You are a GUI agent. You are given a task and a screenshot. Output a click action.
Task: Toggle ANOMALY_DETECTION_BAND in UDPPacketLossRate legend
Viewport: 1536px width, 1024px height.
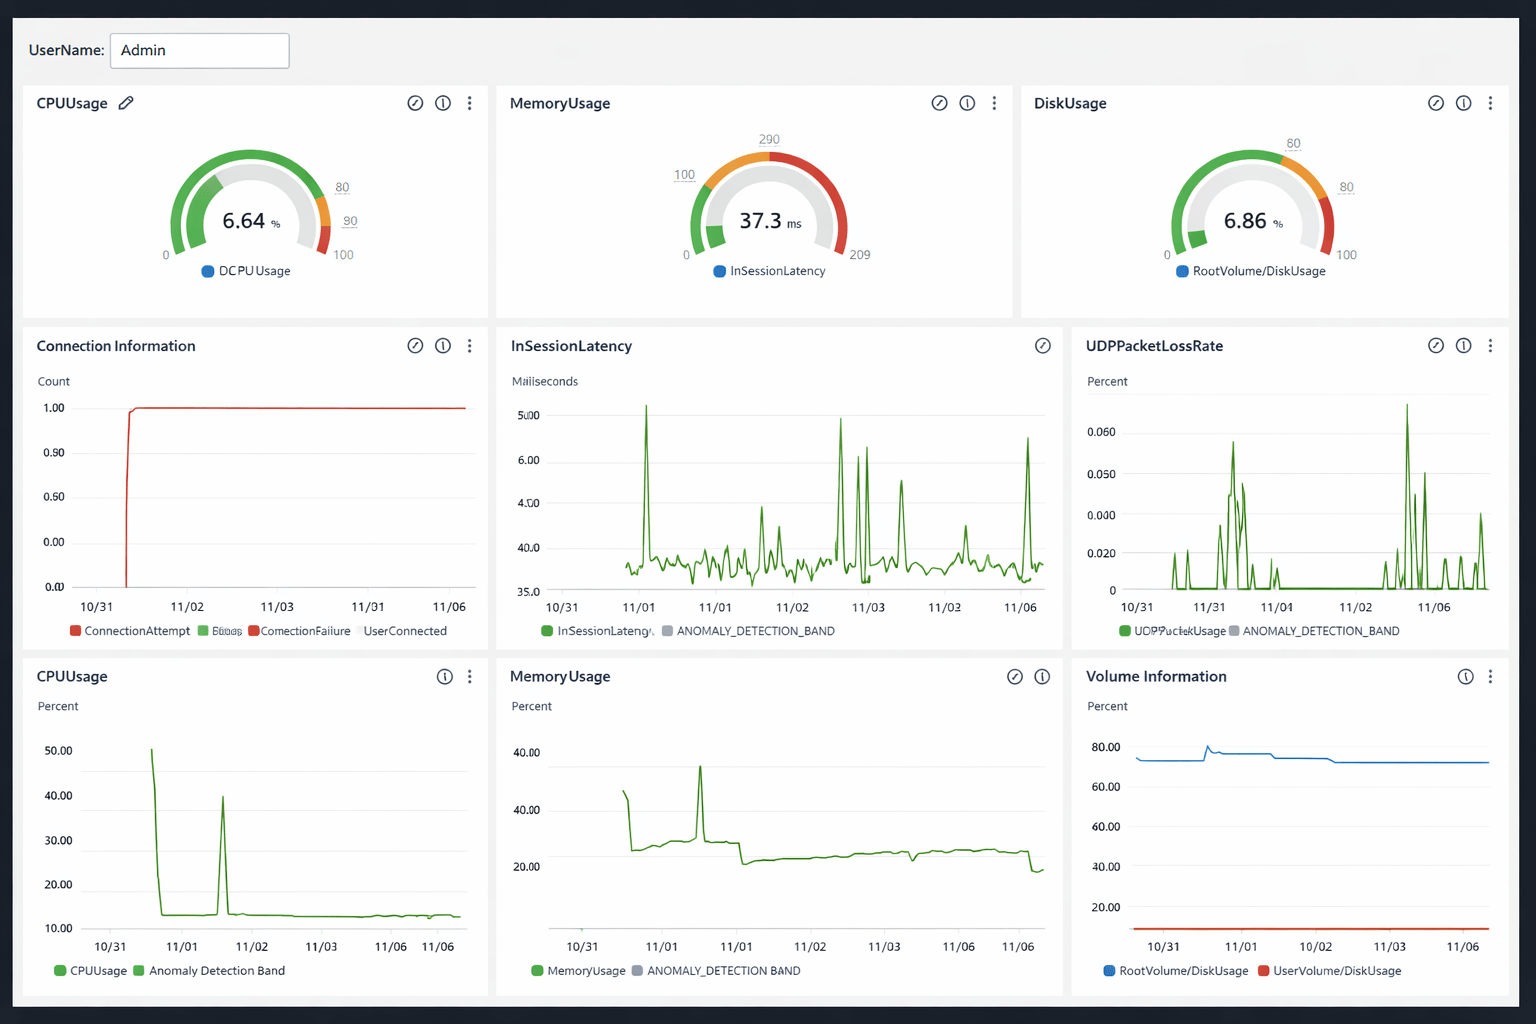click(1314, 631)
